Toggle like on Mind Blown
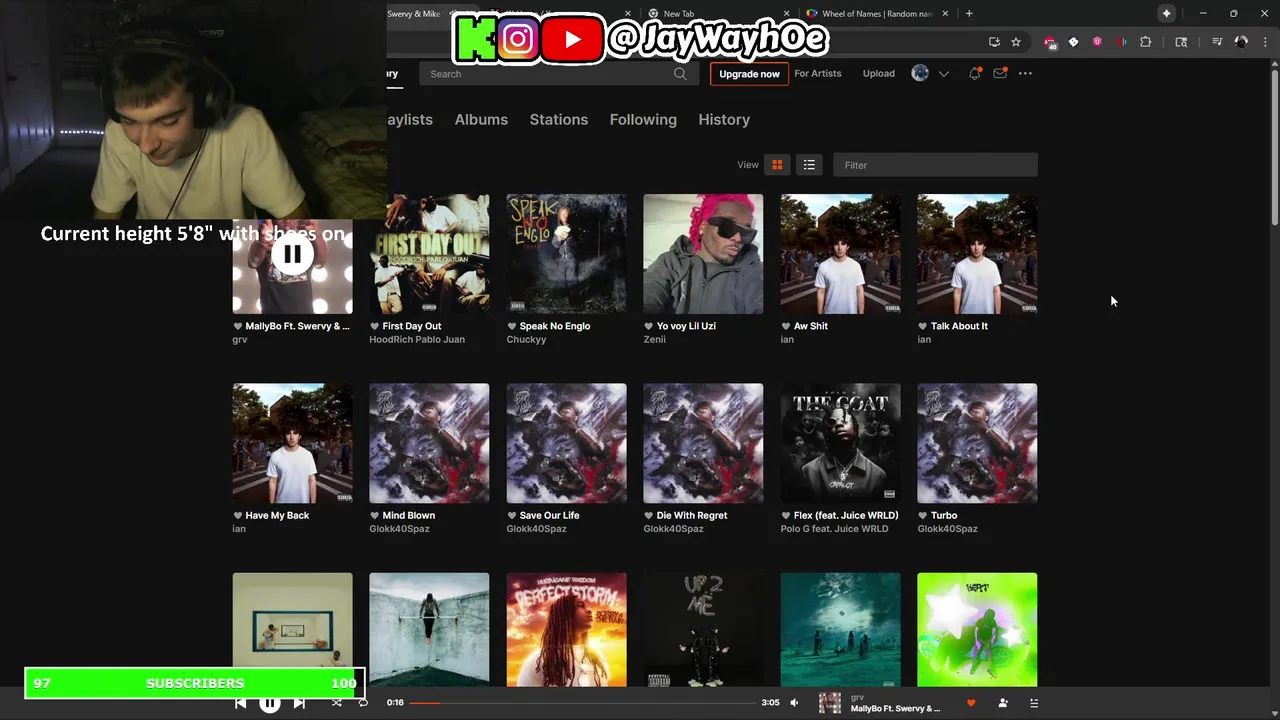 click(x=374, y=515)
